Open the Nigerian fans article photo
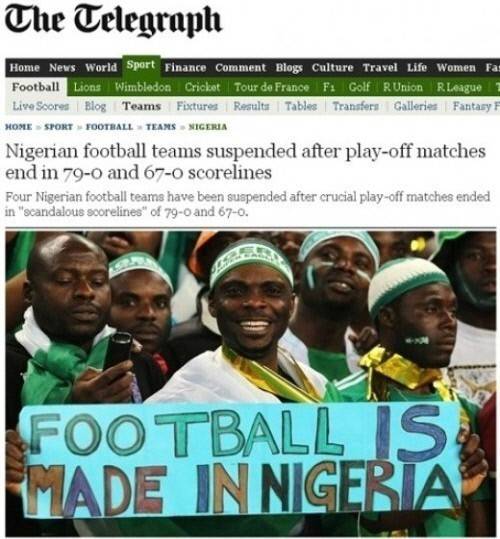This screenshot has width=500, height=539. click(251, 384)
